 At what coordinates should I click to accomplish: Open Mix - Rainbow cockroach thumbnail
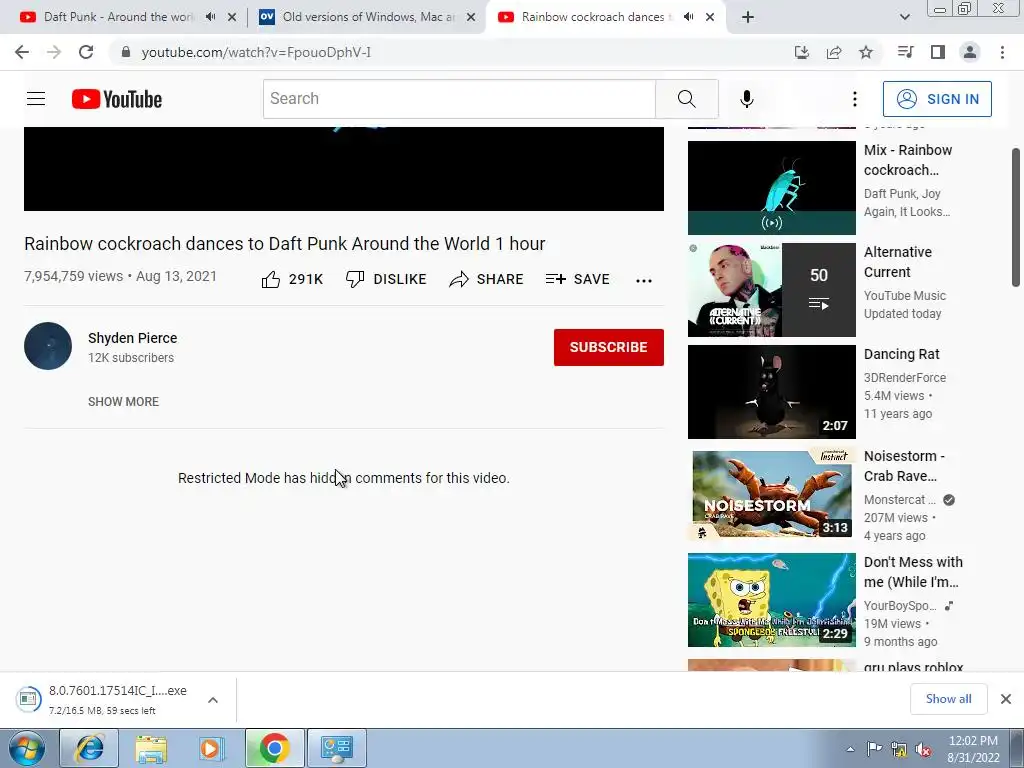tap(771, 188)
